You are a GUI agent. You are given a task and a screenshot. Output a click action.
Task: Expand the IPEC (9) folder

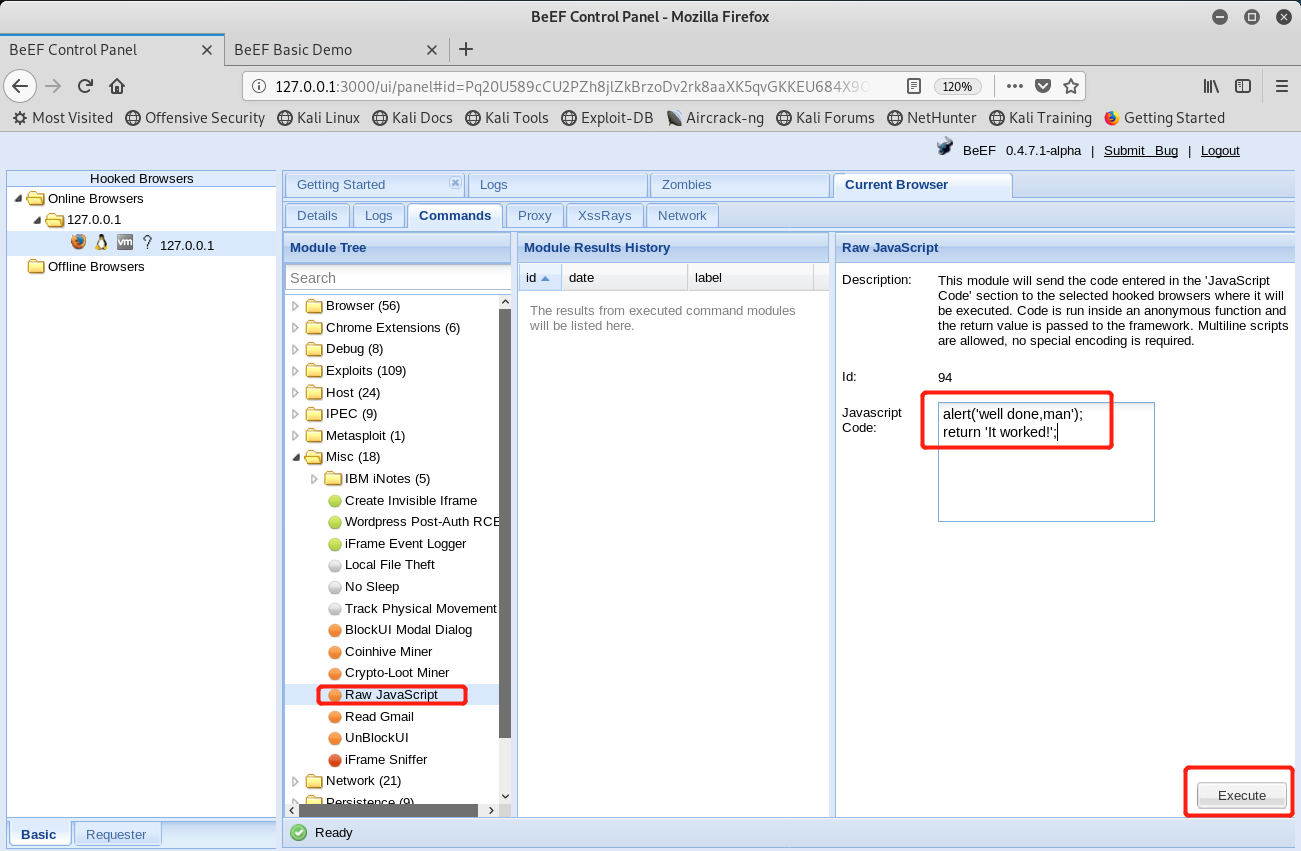point(295,414)
